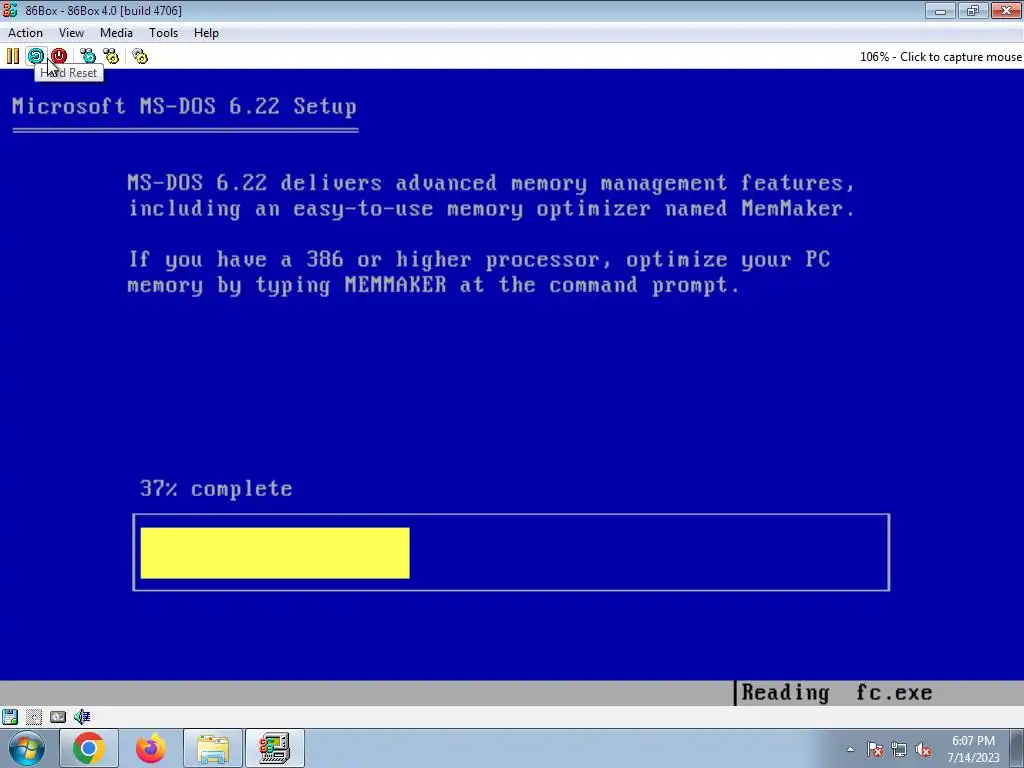Click the speaker sound status bar icon
Viewport: 1024px width, 768px height.
82,716
